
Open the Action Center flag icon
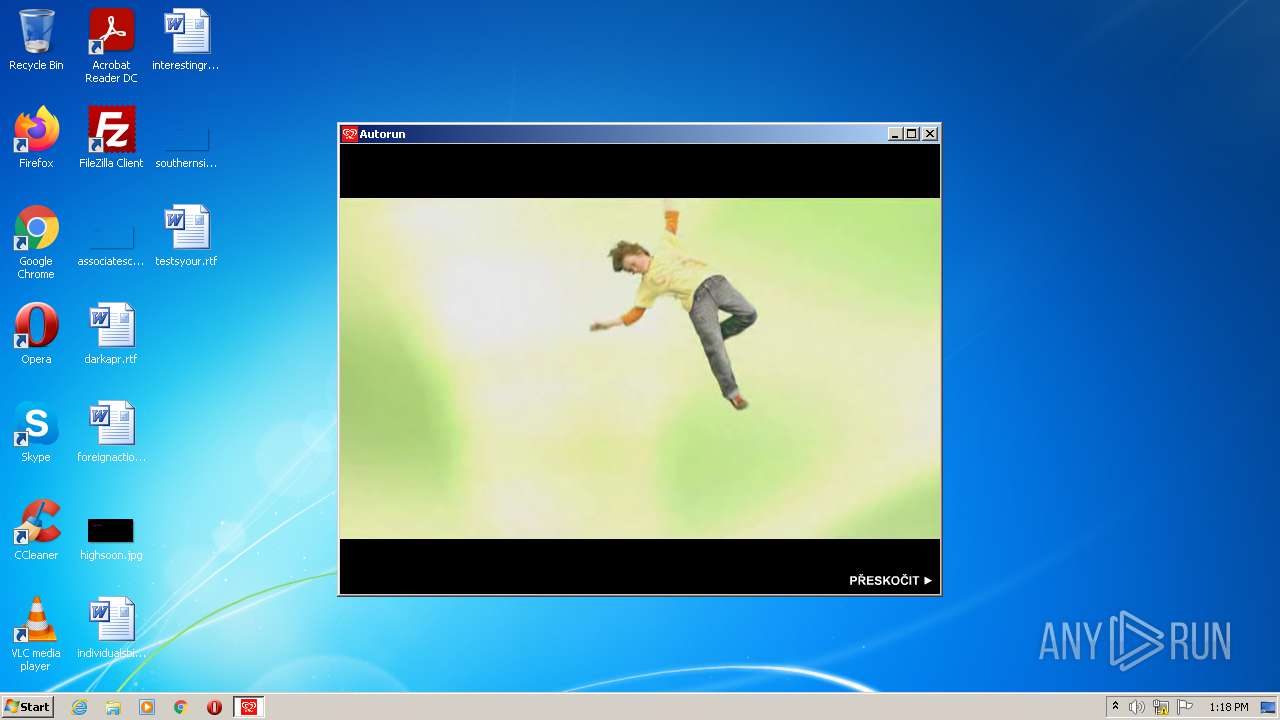[x=1185, y=707]
